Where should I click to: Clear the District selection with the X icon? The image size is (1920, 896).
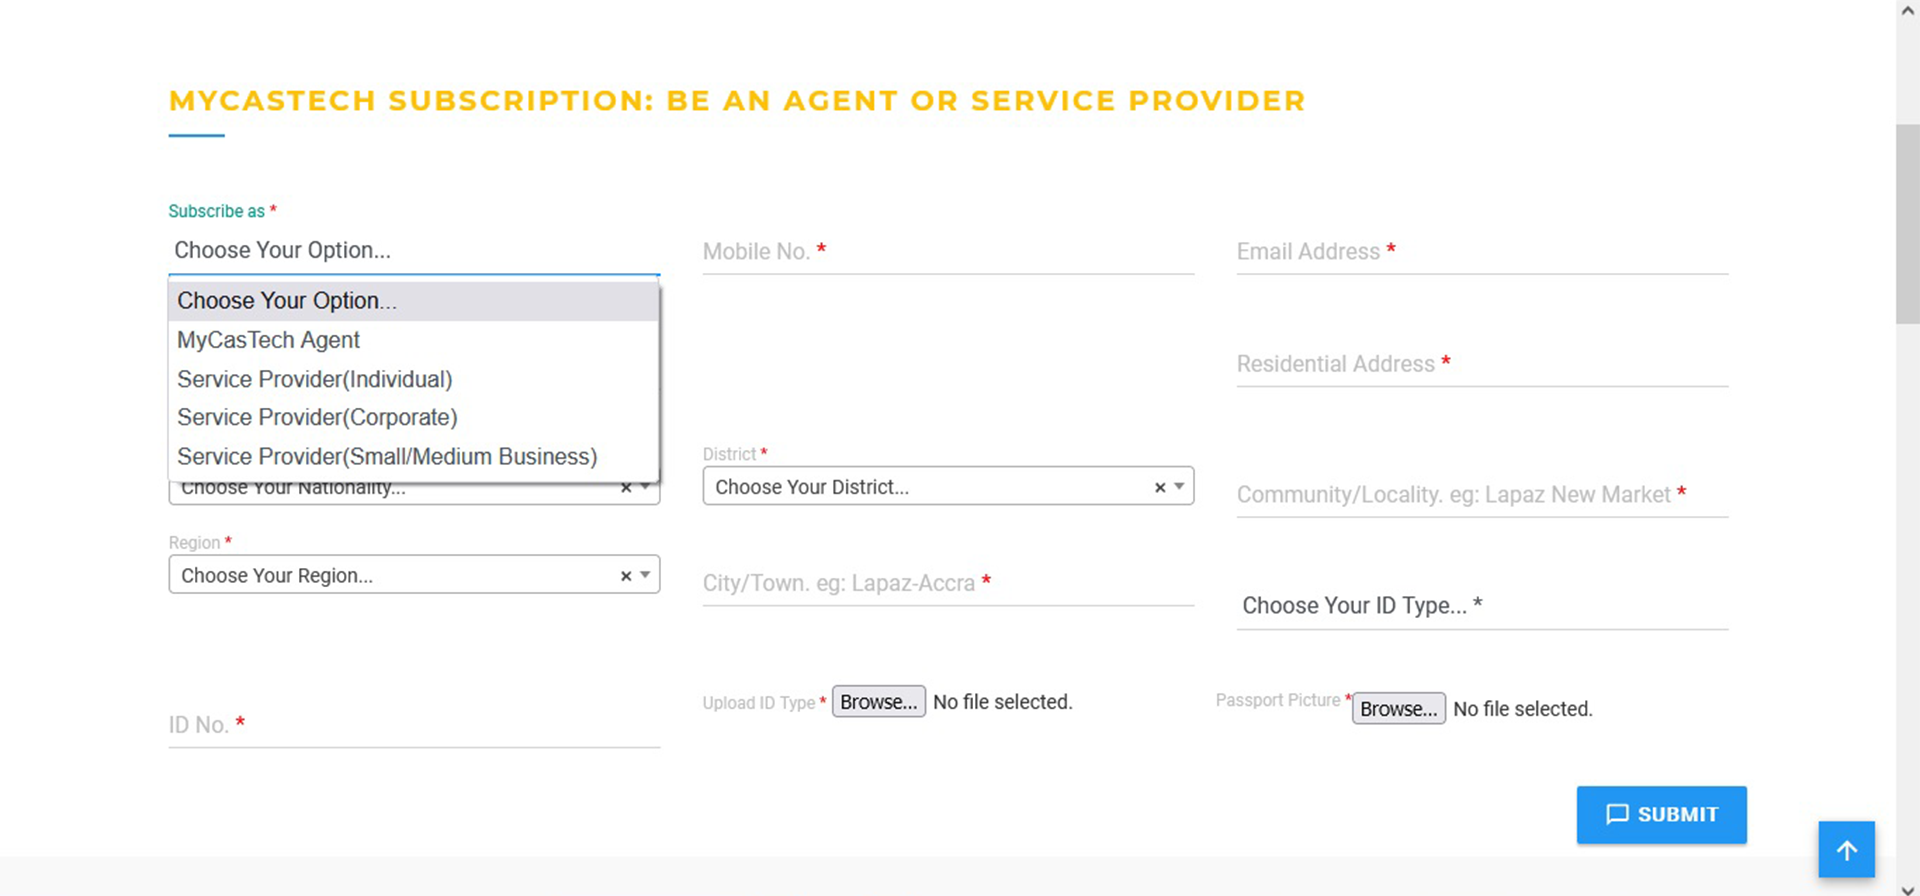pyautogui.click(x=1160, y=487)
